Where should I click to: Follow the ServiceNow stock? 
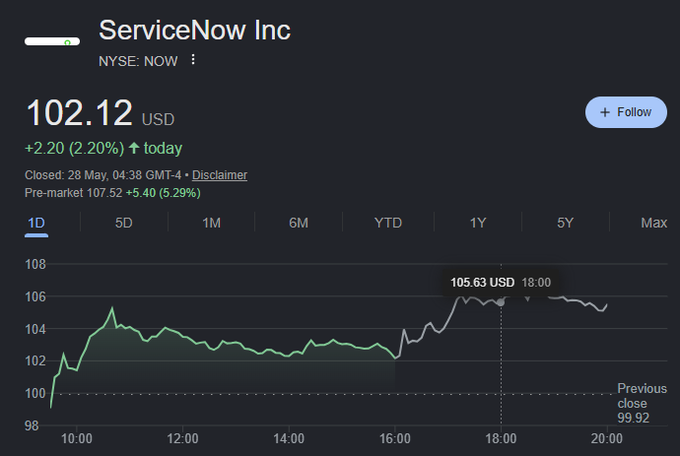tap(626, 112)
